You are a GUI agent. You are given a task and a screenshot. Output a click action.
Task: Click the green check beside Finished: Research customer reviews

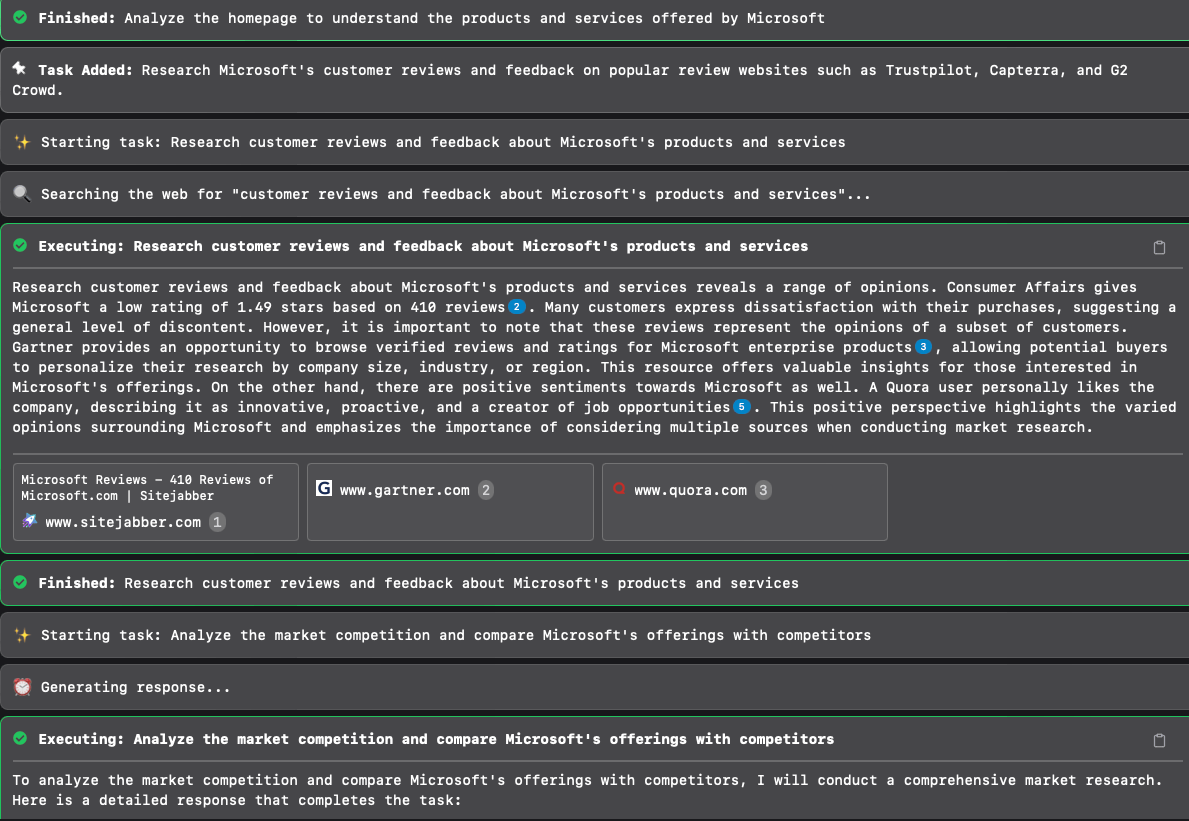point(20,582)
